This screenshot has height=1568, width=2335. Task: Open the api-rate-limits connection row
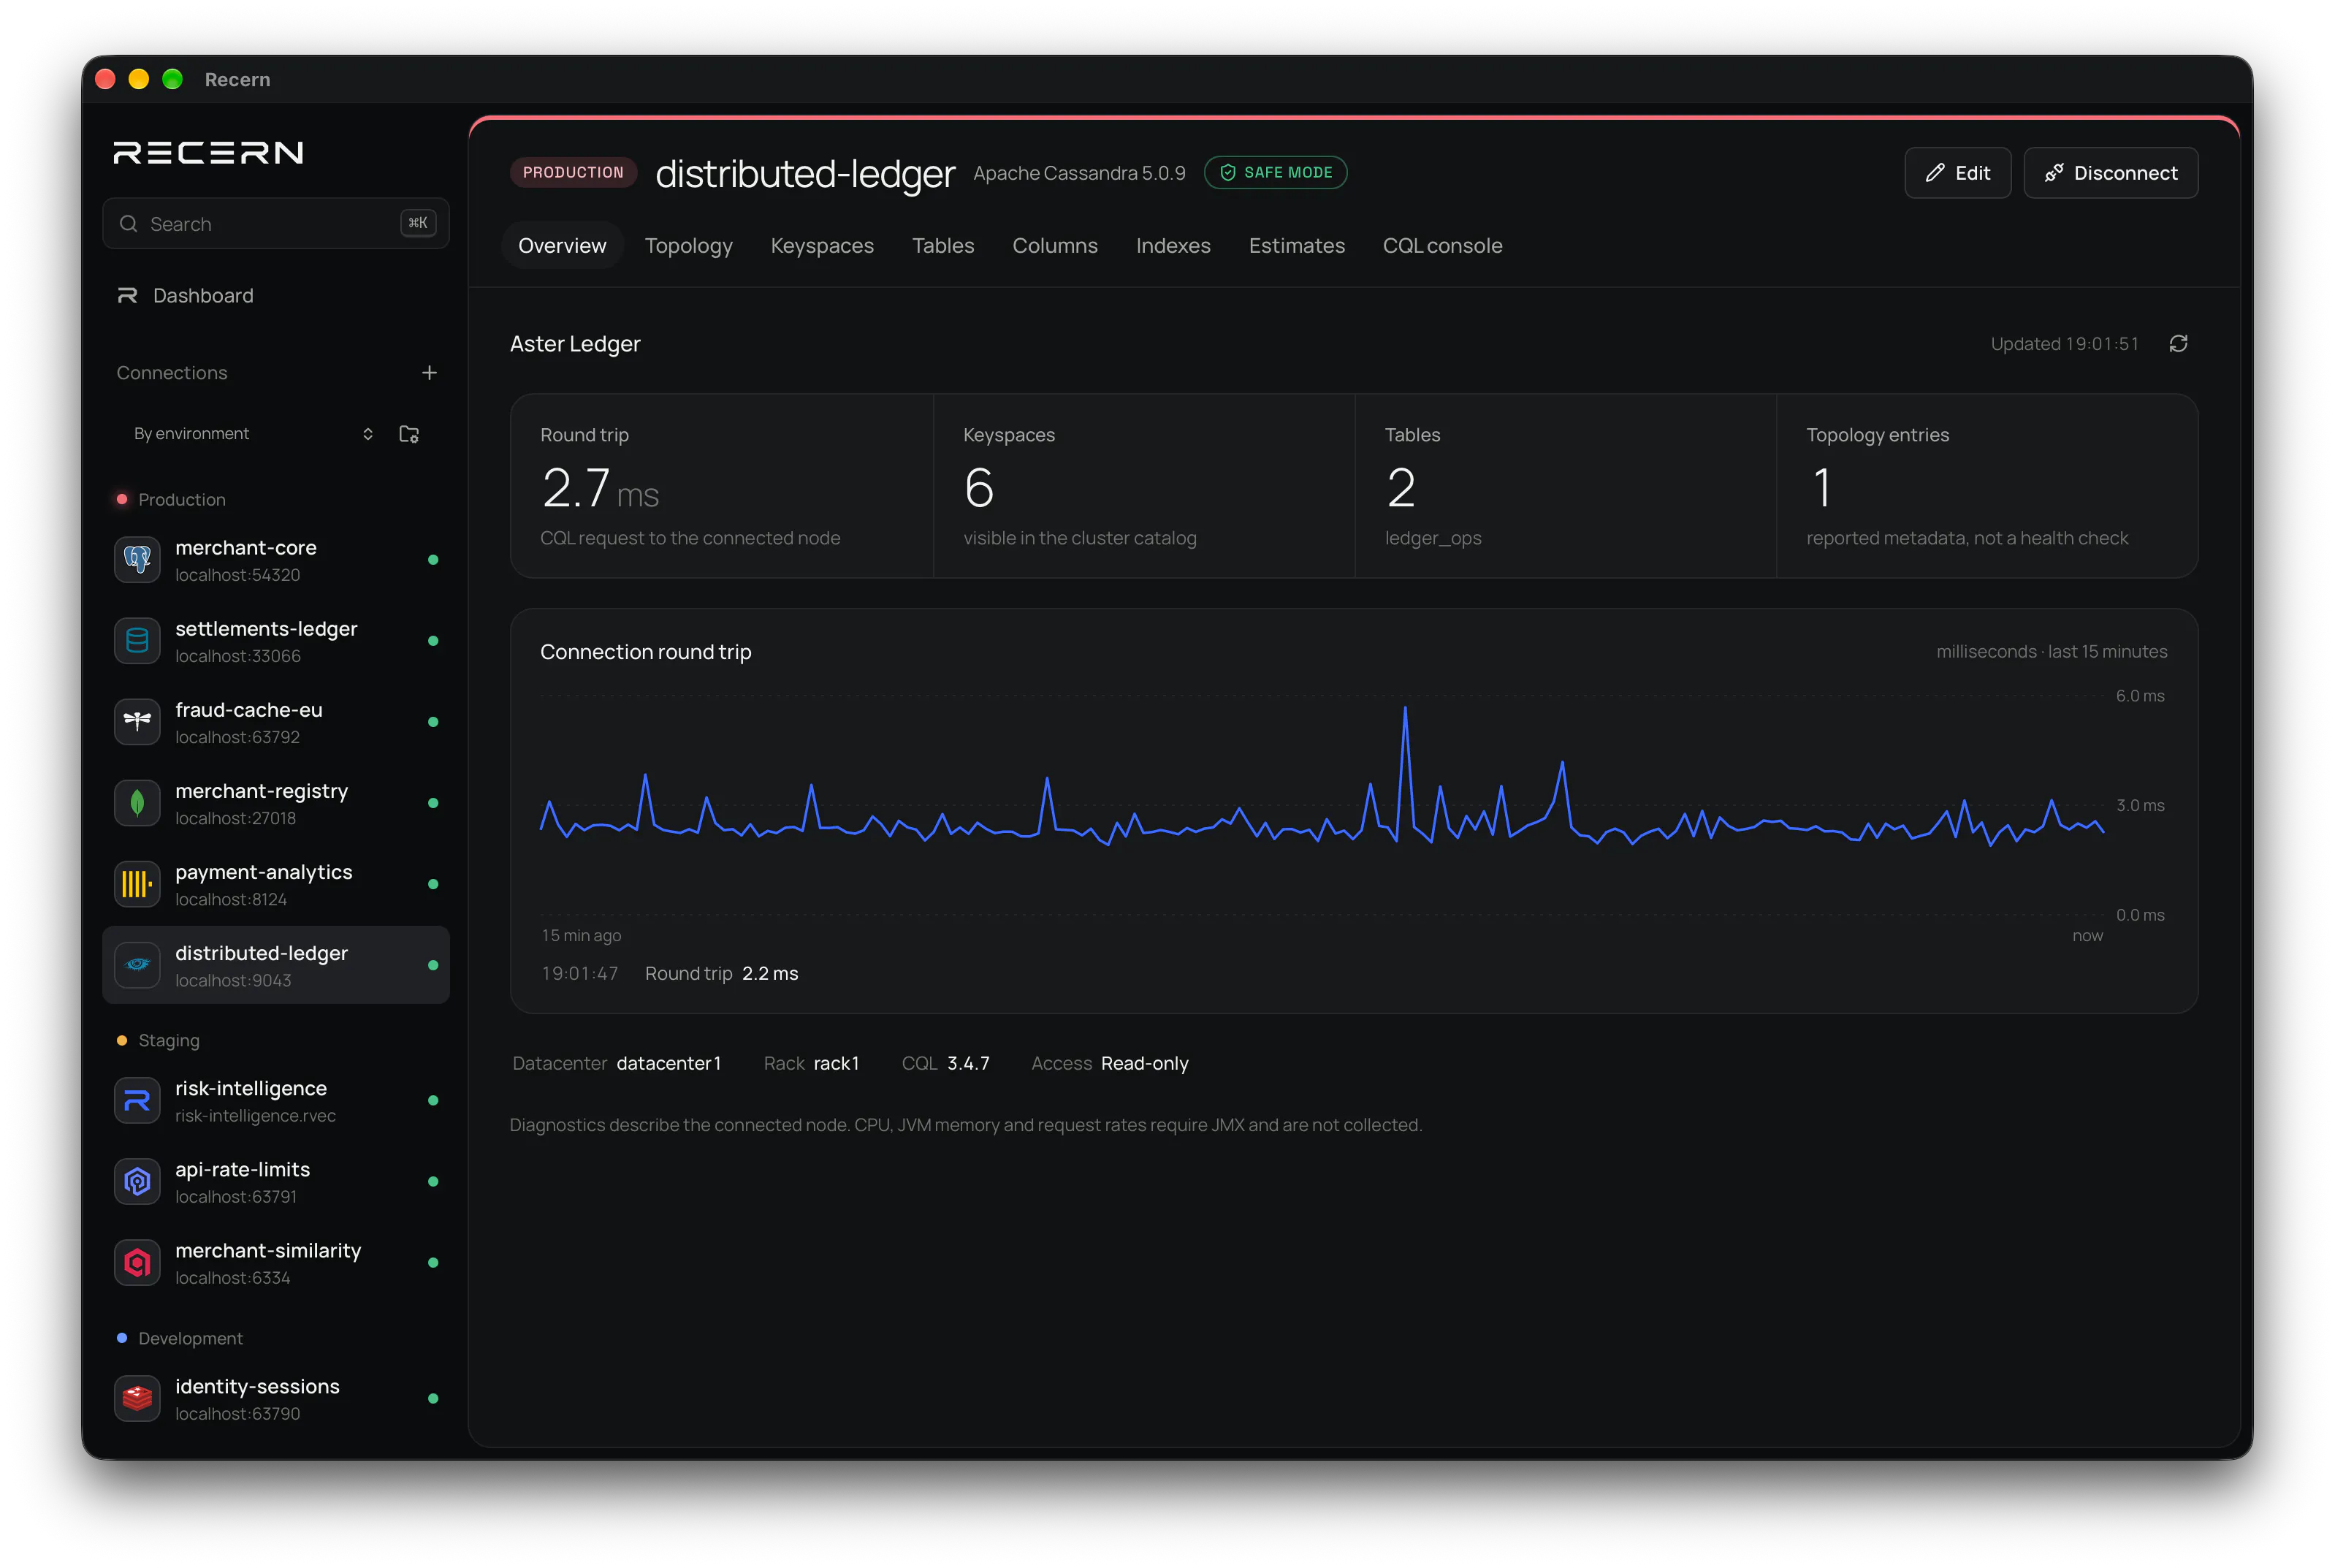(x=276, y=1181)
